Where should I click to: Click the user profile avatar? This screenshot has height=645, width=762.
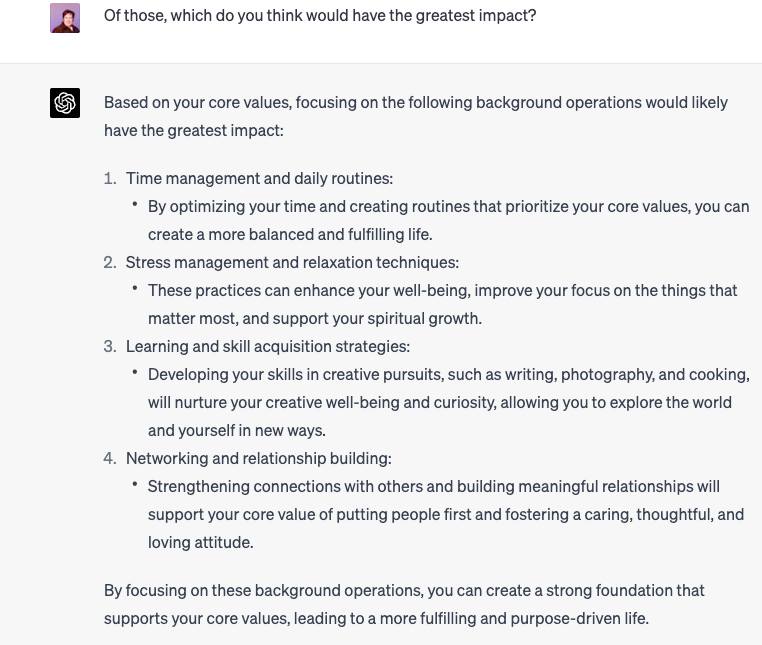click(65, 18)
